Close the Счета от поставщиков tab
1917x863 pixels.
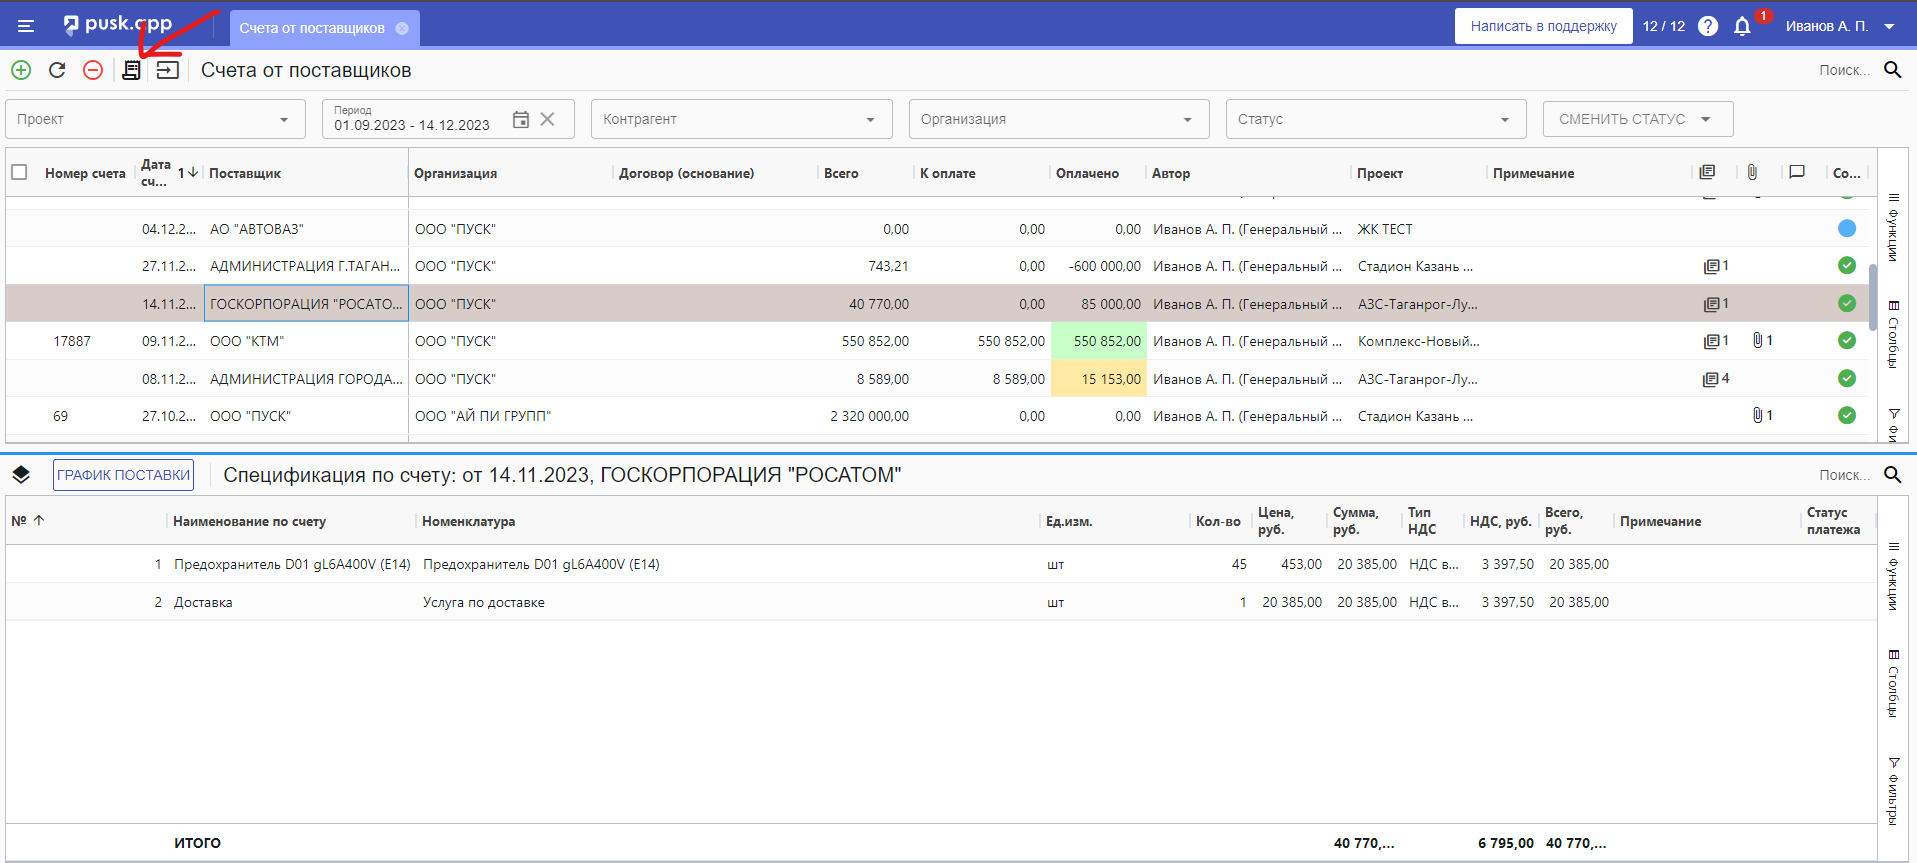pyautogui.click(x=402, y=28)
